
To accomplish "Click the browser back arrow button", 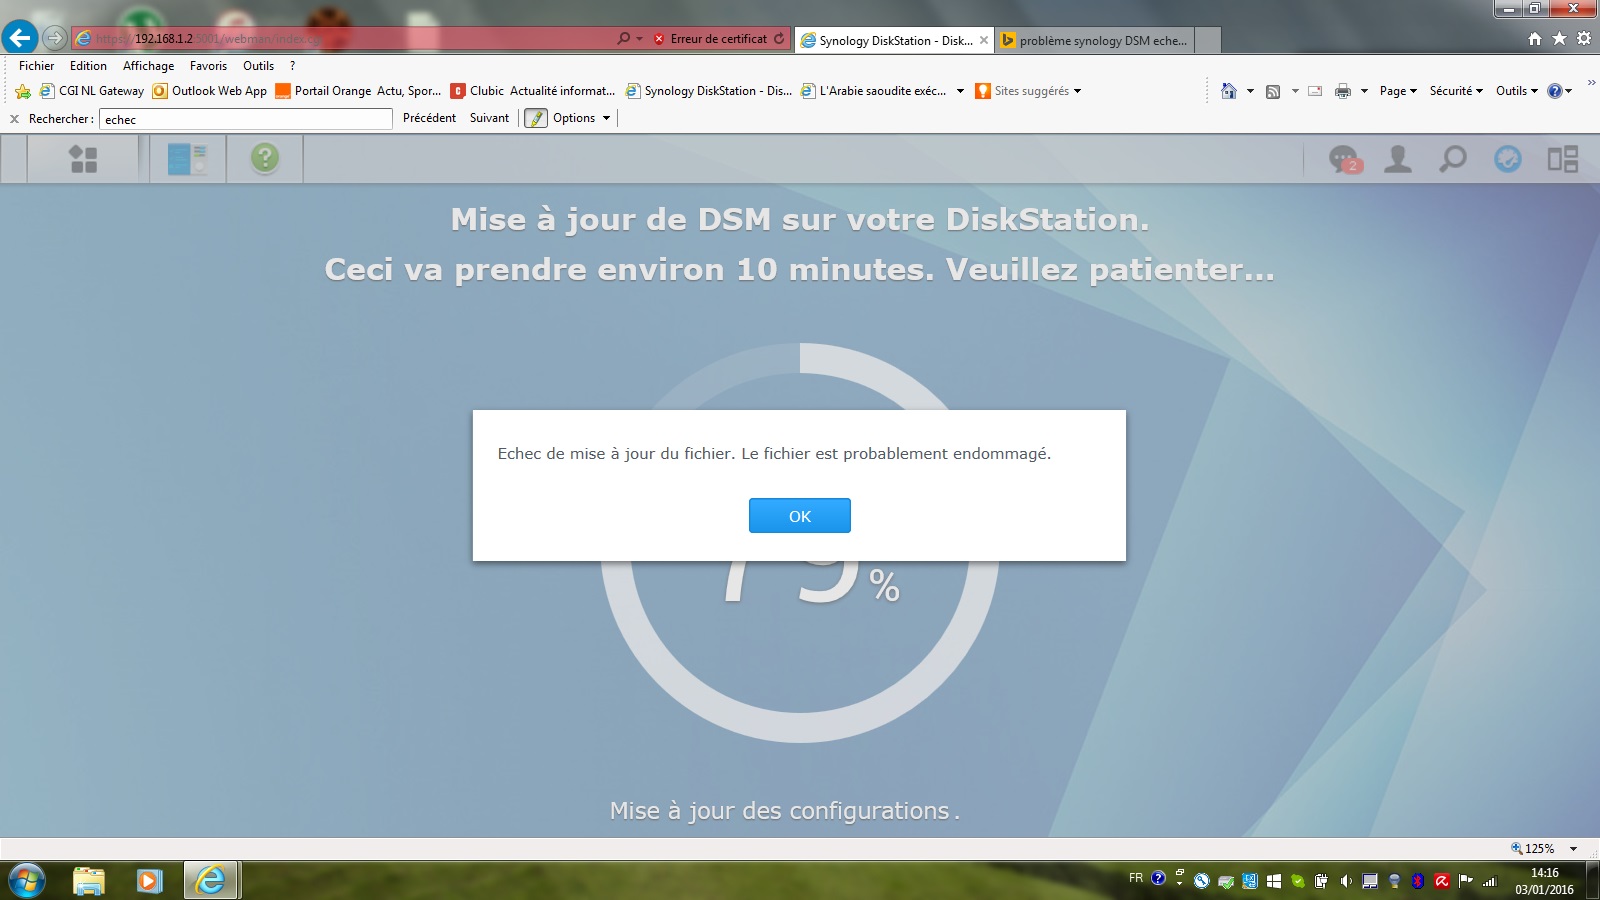I will click(x=20, y=38).
